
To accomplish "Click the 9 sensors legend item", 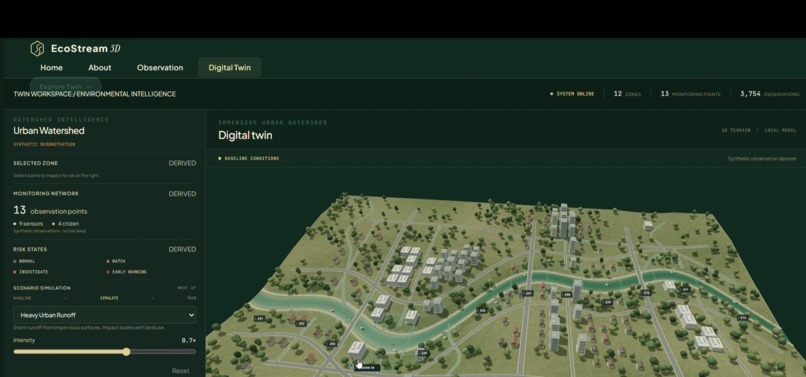I will tap(28, 224).
